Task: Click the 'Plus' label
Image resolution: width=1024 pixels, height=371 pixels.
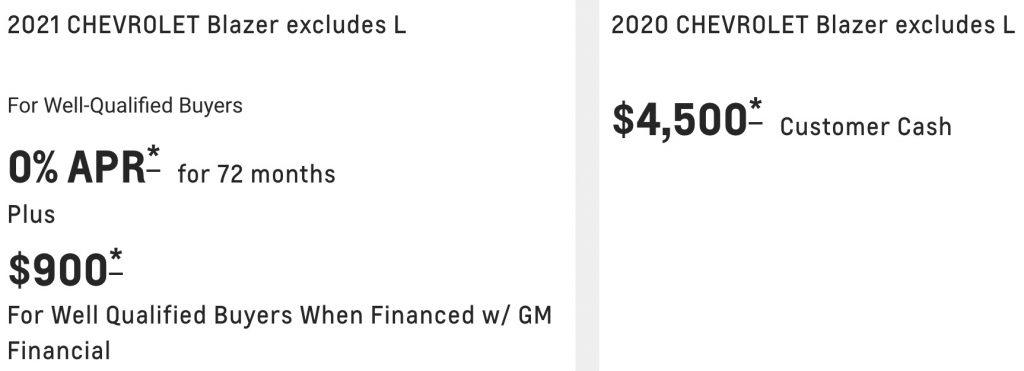Action: coord(31,214)
